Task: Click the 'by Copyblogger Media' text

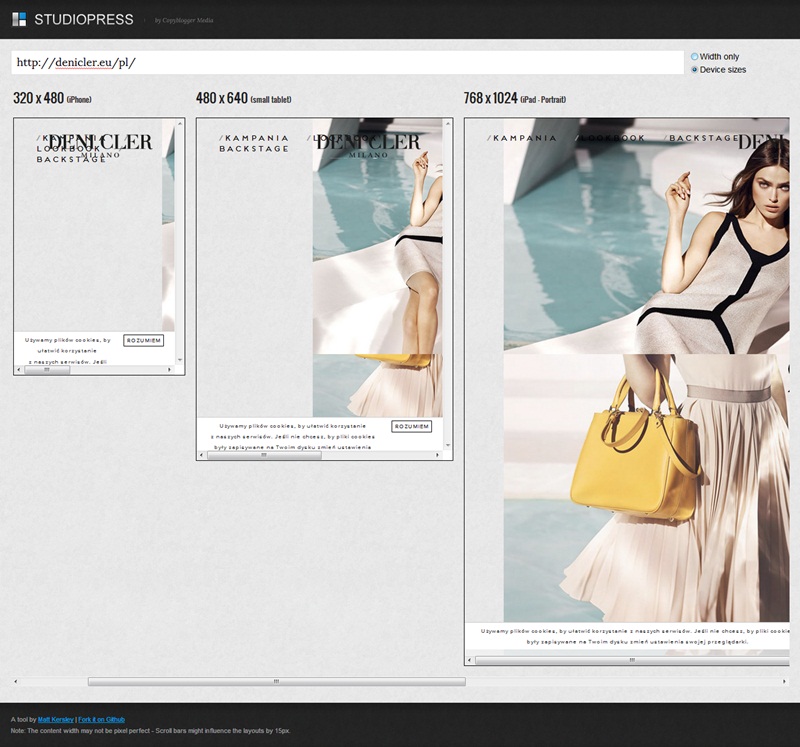Action: [x=184, y=20]
